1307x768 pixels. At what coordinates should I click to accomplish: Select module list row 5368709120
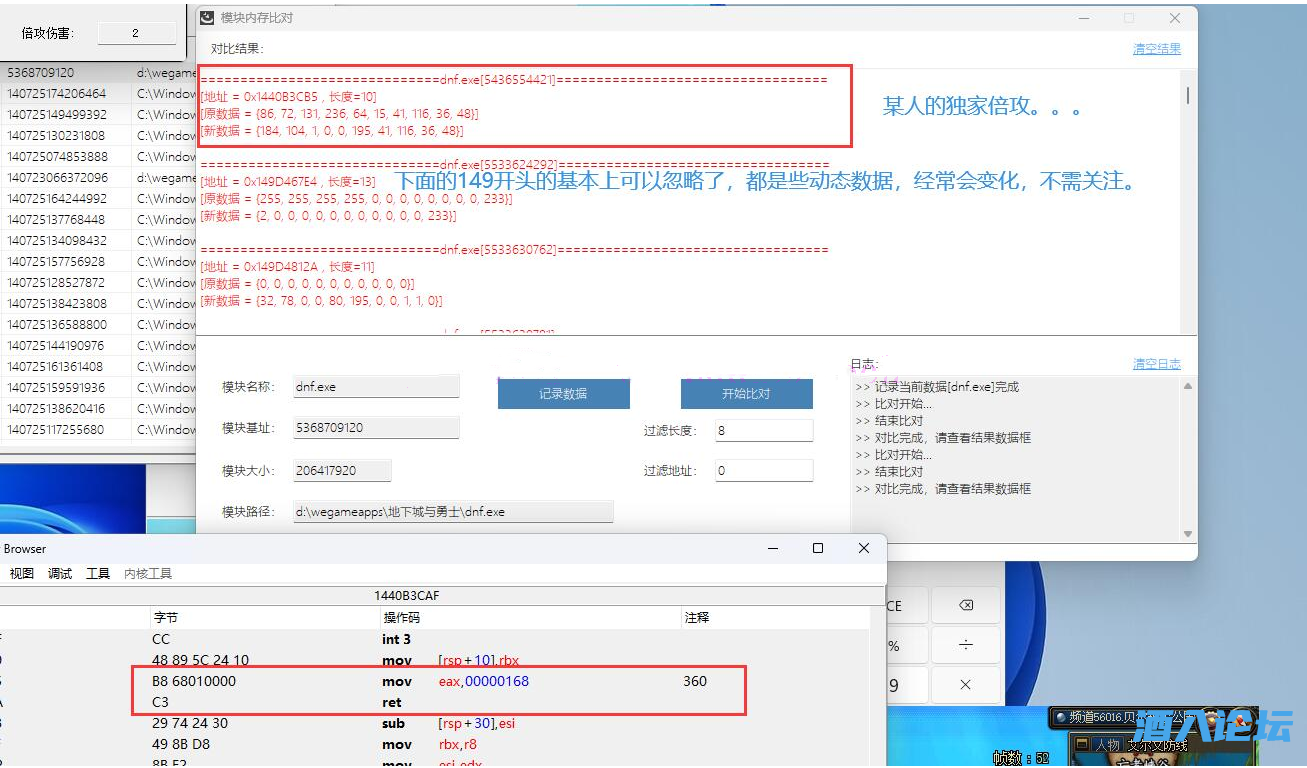tap(98, 73)
